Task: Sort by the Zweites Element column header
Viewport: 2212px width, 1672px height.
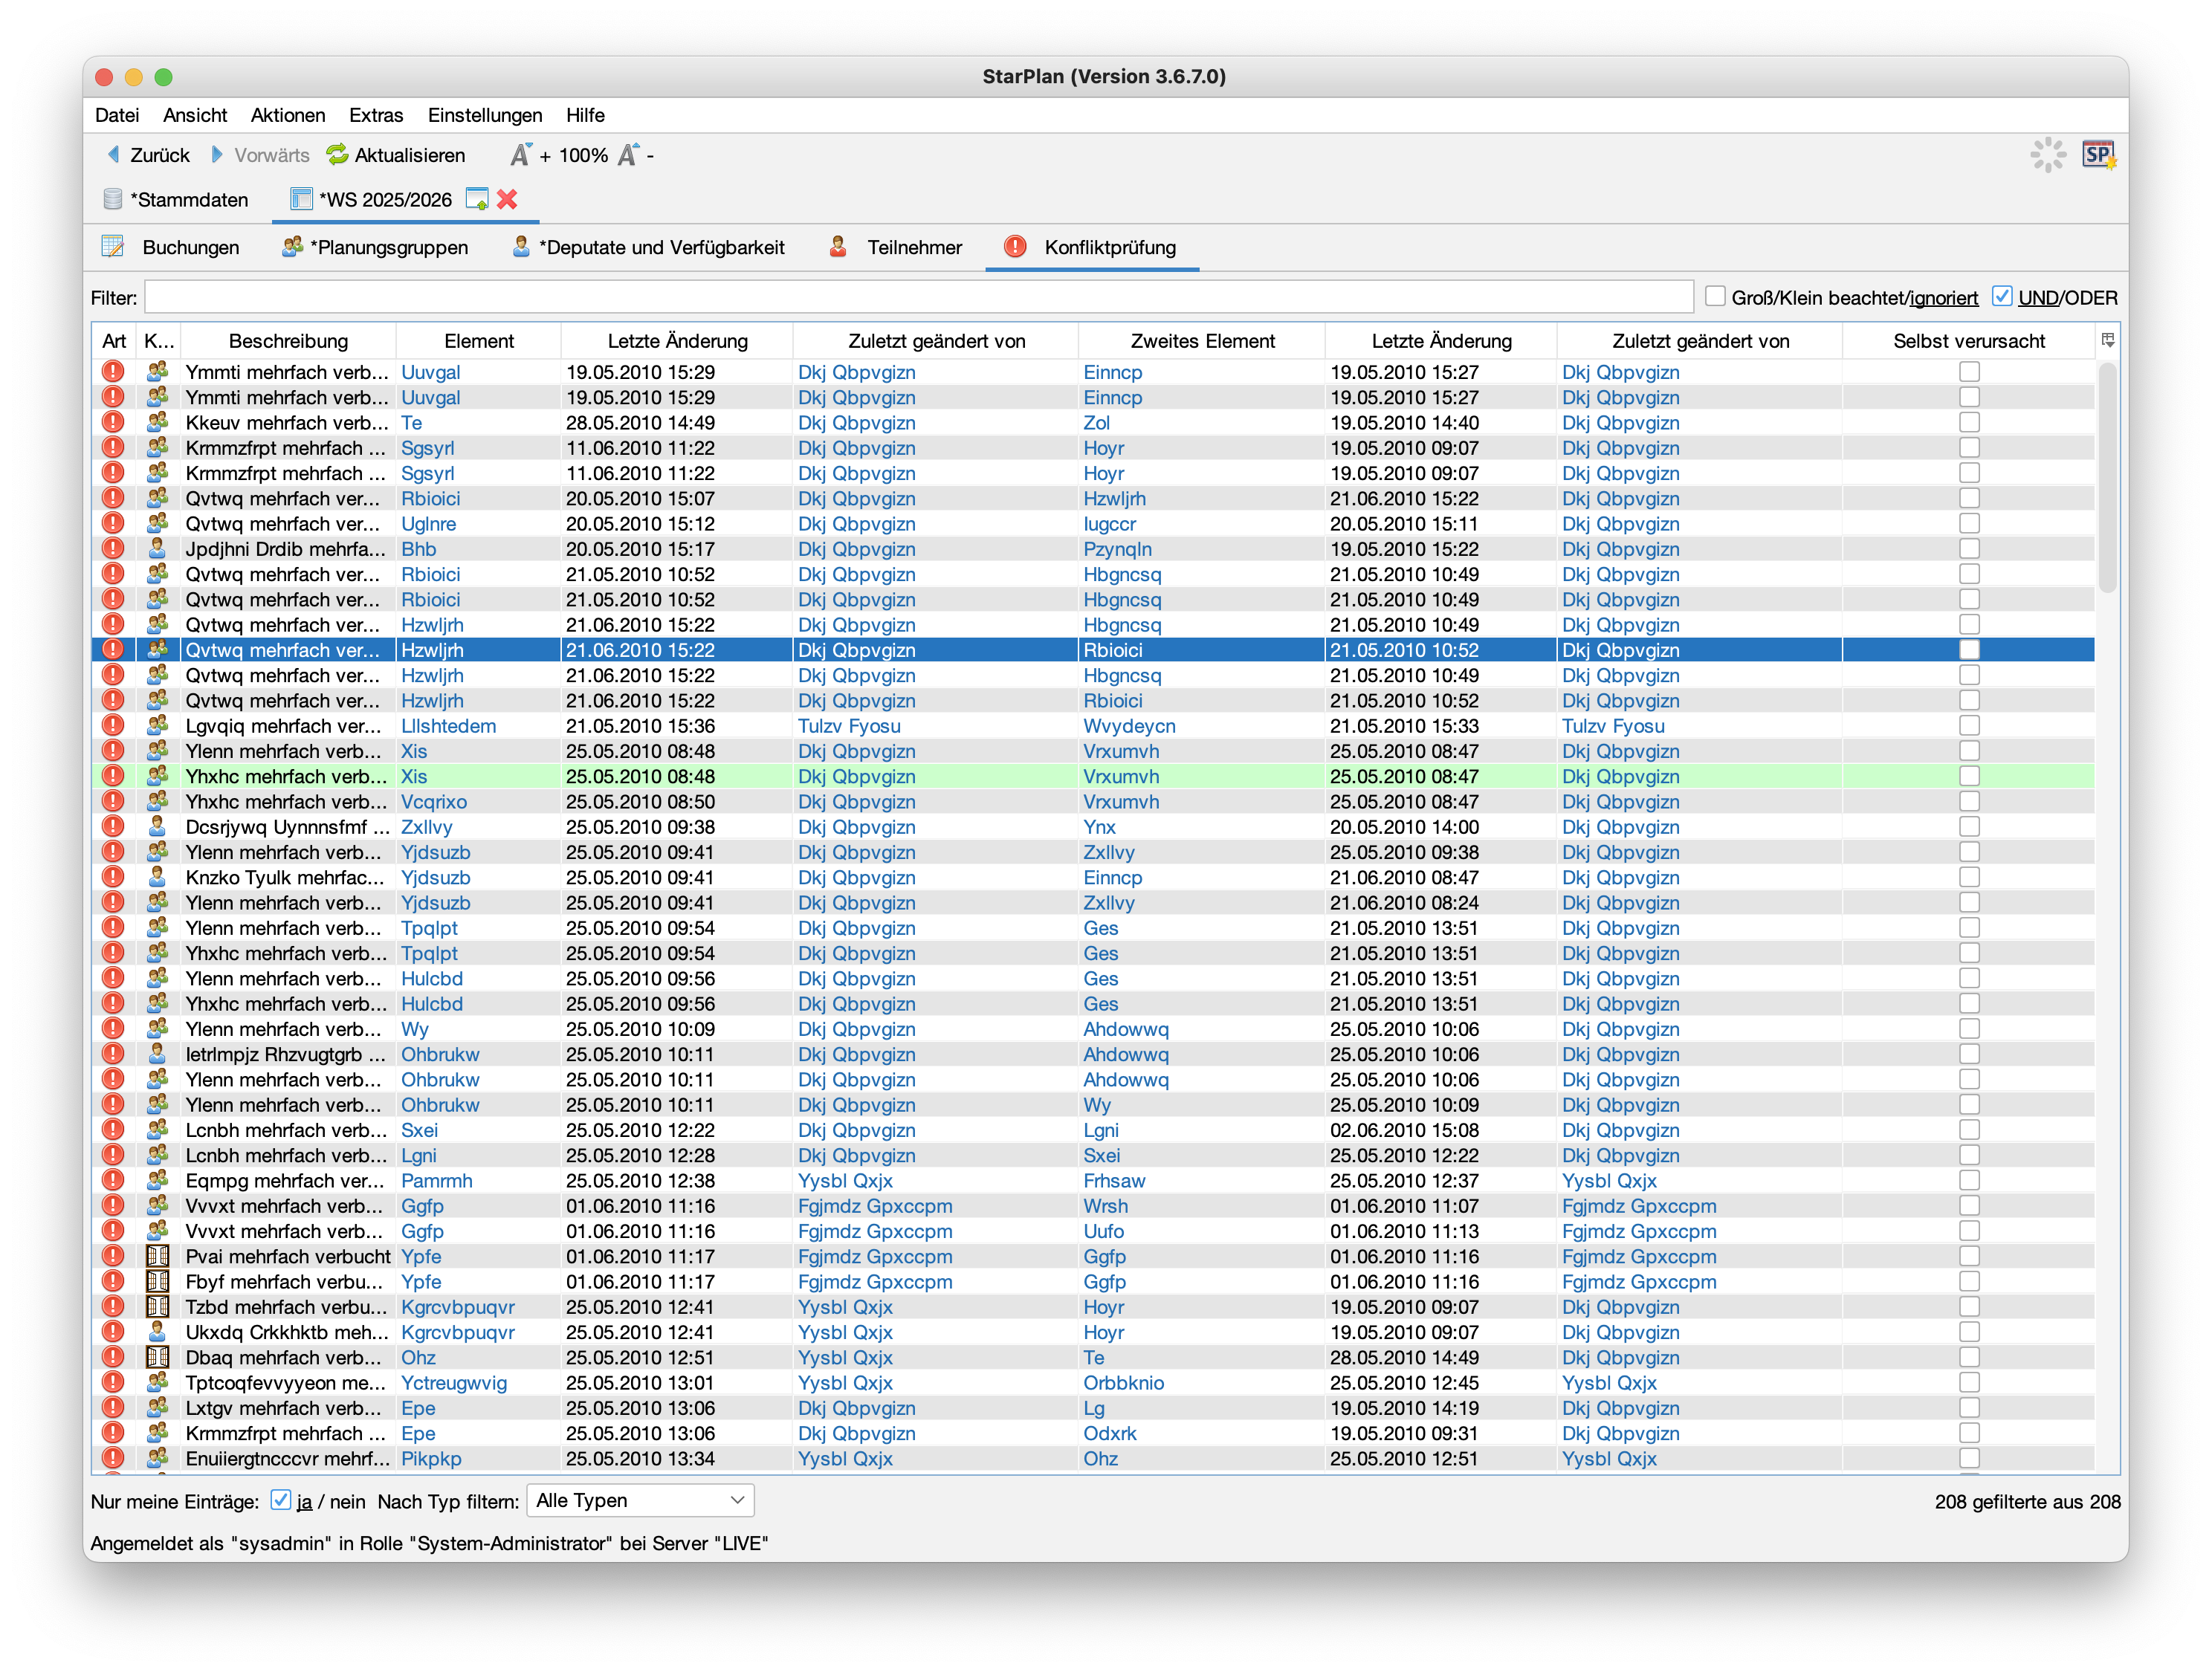Action: [x=1202, y=341]
